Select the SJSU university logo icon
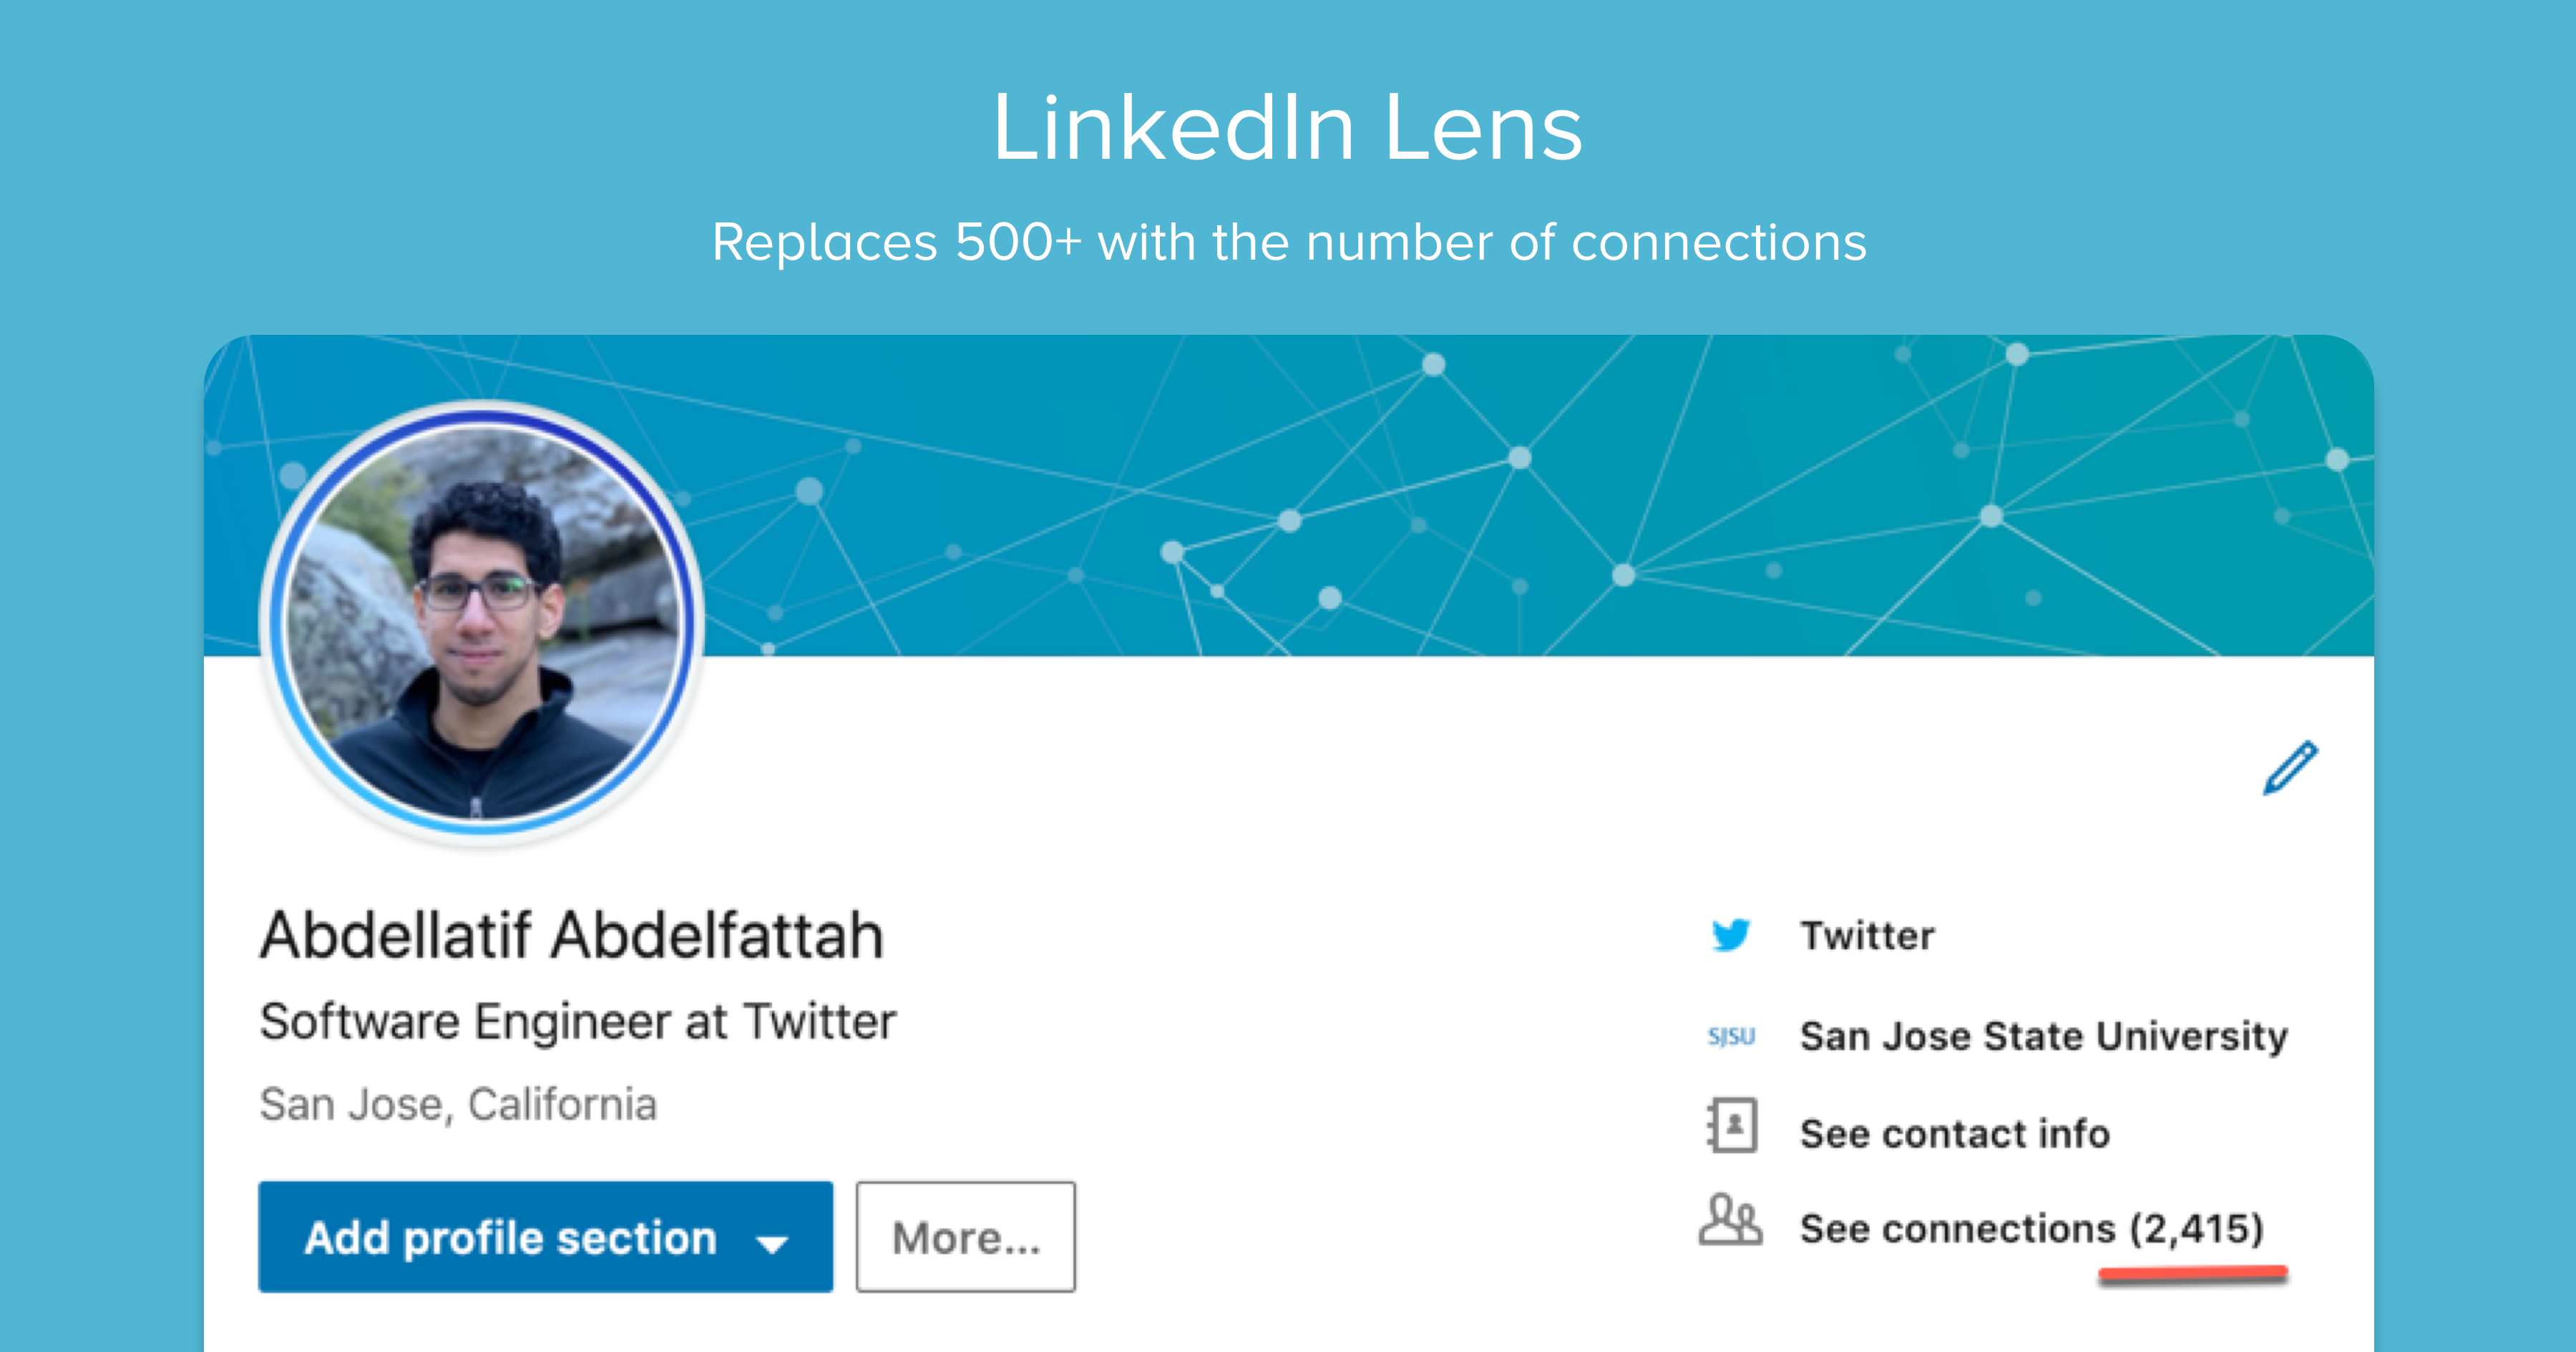 pyautogui.click(x=1732, y=1036)
